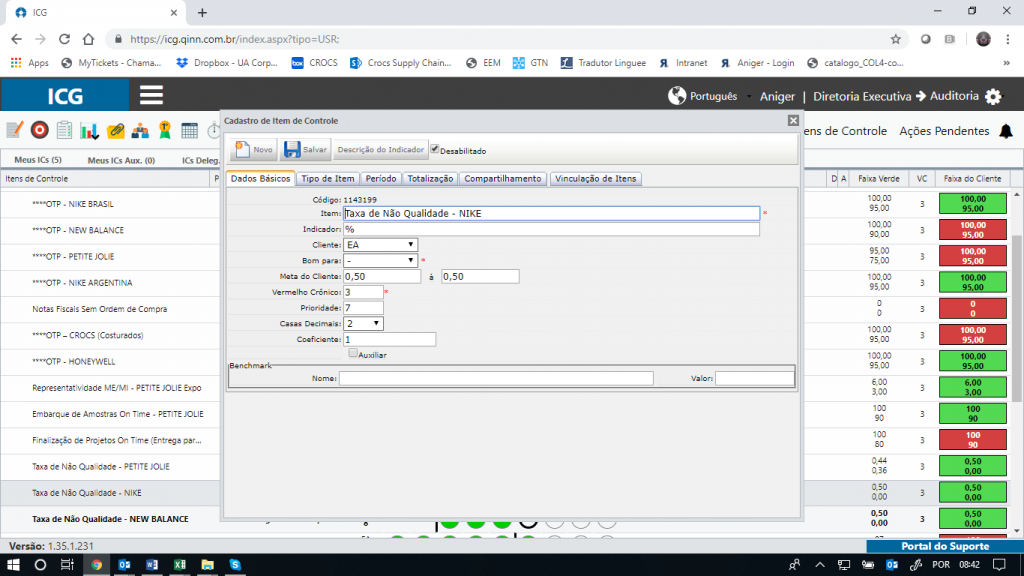Screen dimensions: 1024x576
Task: Click the Descrição do Indicador button
Action: click(380, 150)
